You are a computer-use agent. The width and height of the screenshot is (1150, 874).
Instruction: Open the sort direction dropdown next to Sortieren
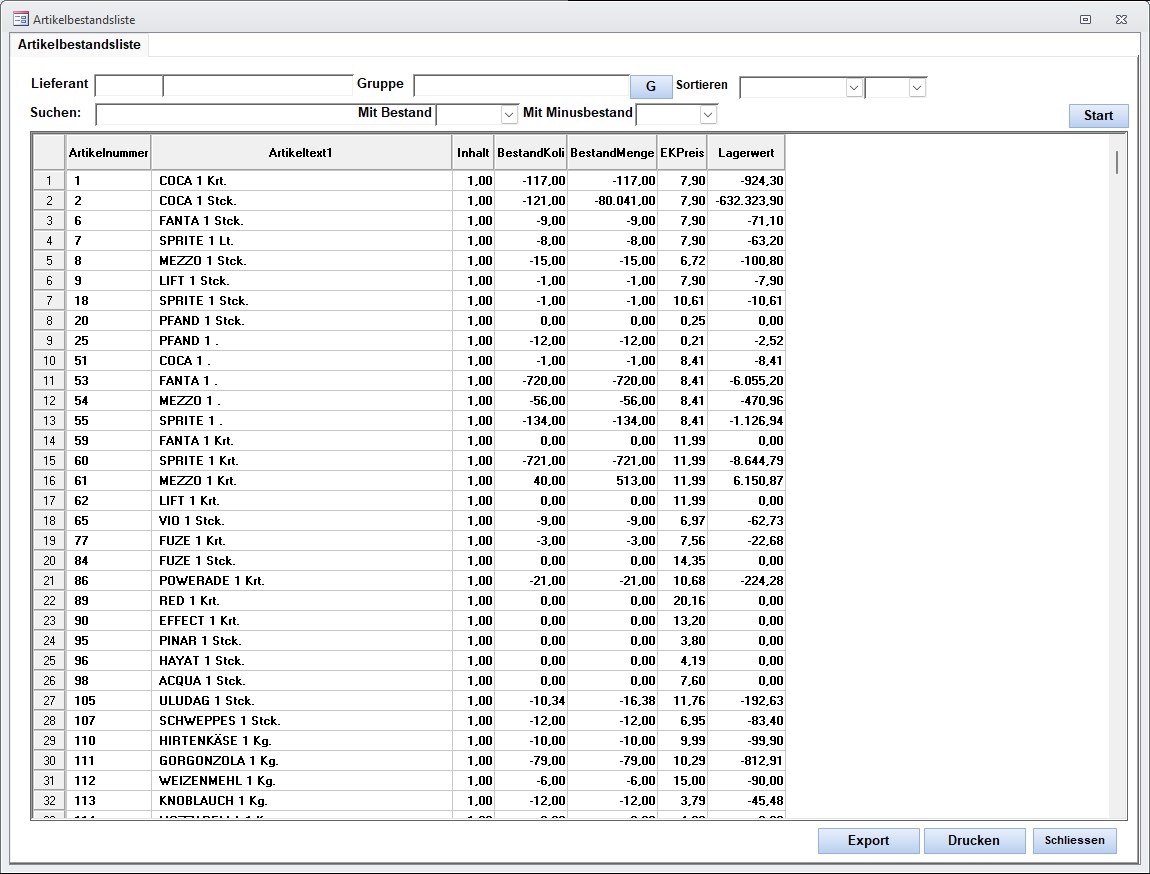click(x=916, y=88)
